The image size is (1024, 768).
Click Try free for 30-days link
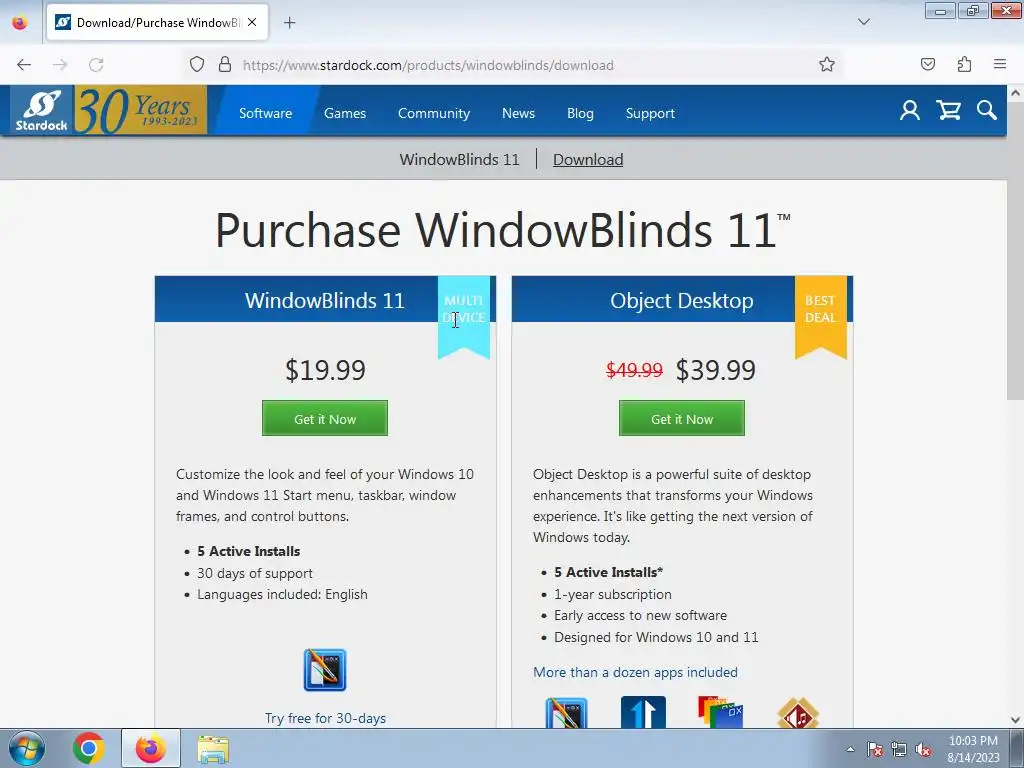tap(325, 718)
